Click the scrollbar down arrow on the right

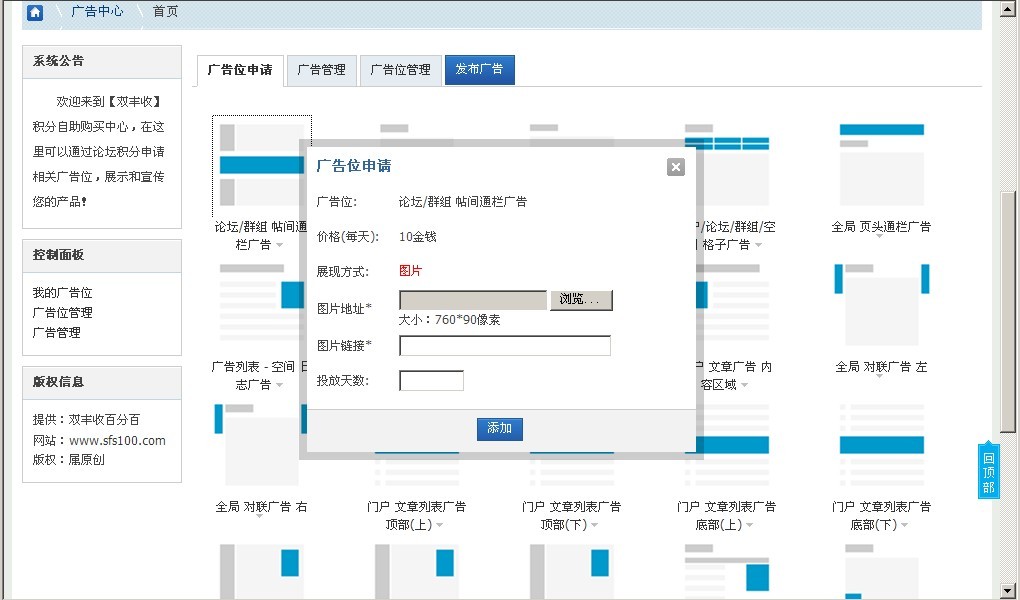(1008, 592)
